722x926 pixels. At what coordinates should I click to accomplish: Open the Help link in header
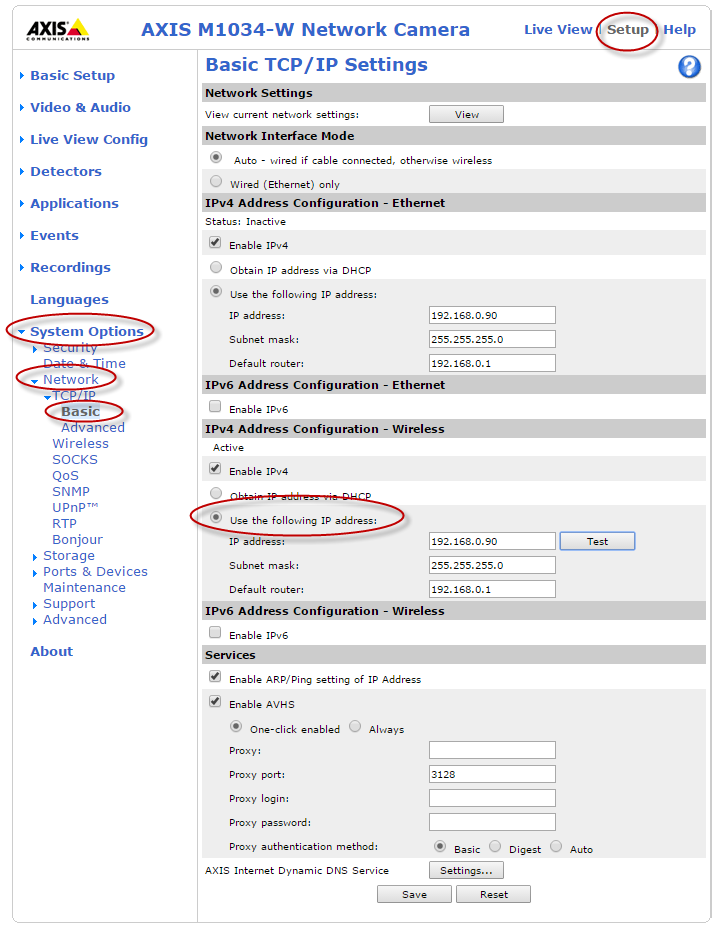(x=679, y=30)
